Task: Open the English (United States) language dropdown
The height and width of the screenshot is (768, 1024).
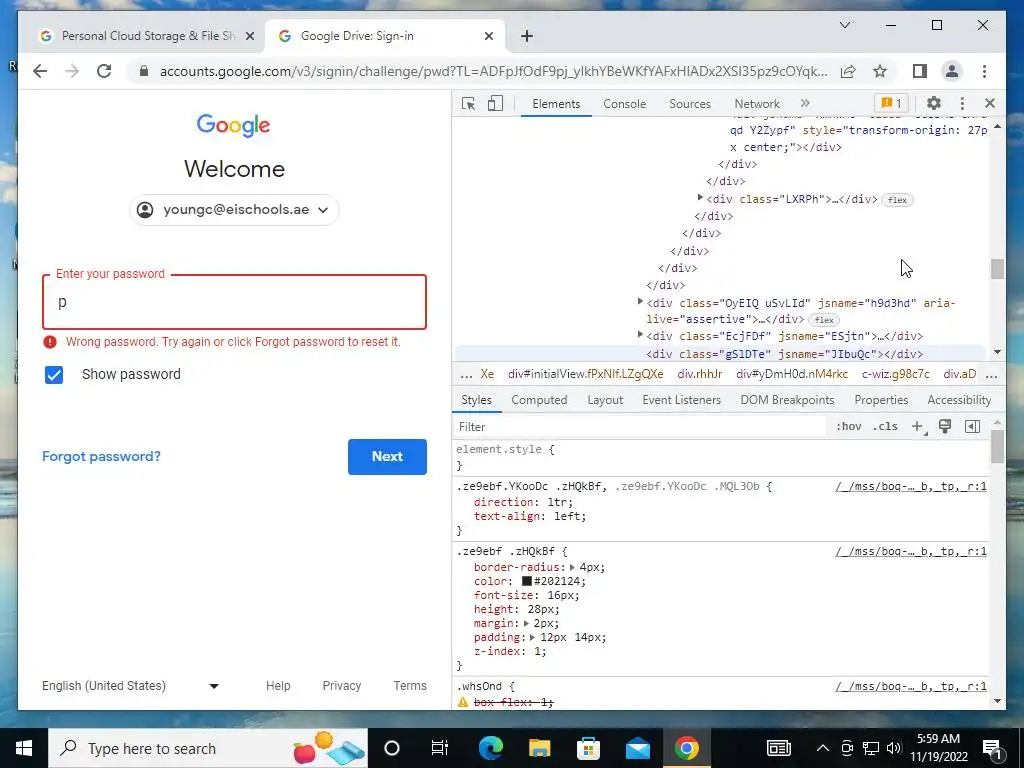Action: [x=131, y=686]
